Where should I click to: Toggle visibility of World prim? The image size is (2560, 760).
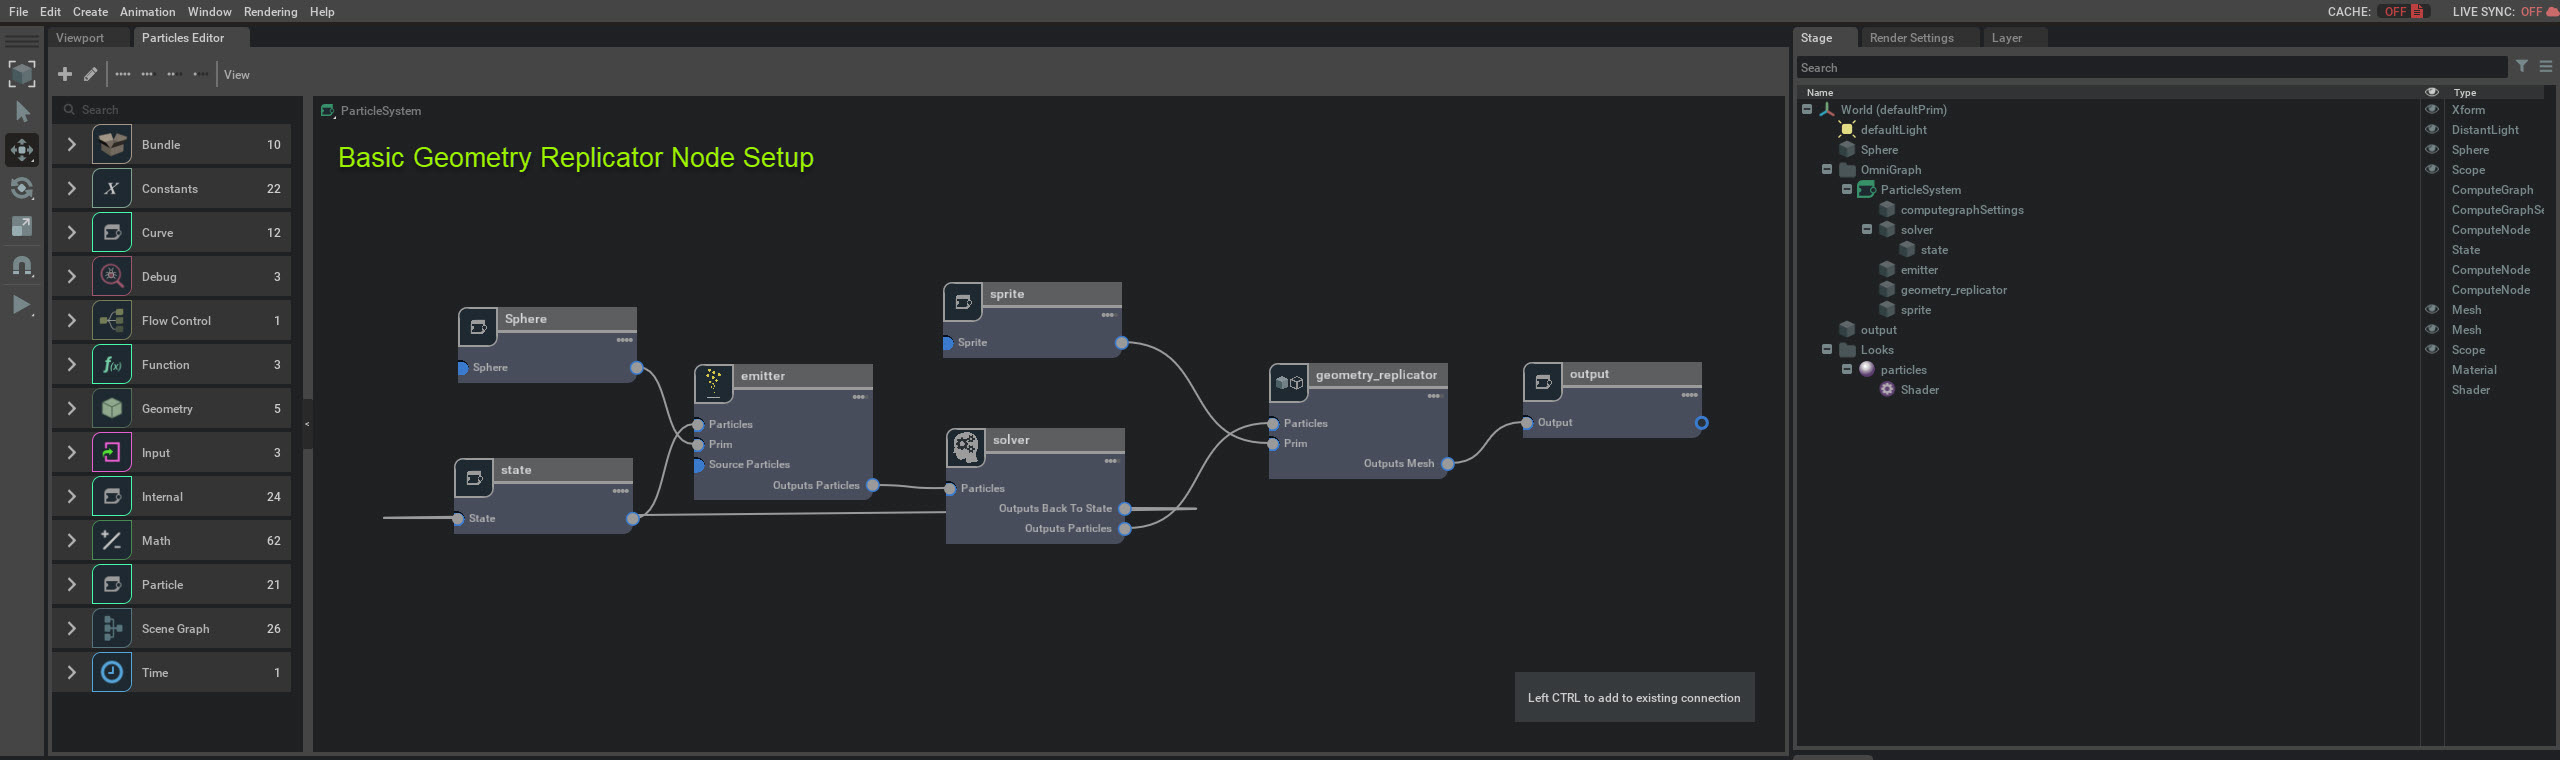point(2432,110)
